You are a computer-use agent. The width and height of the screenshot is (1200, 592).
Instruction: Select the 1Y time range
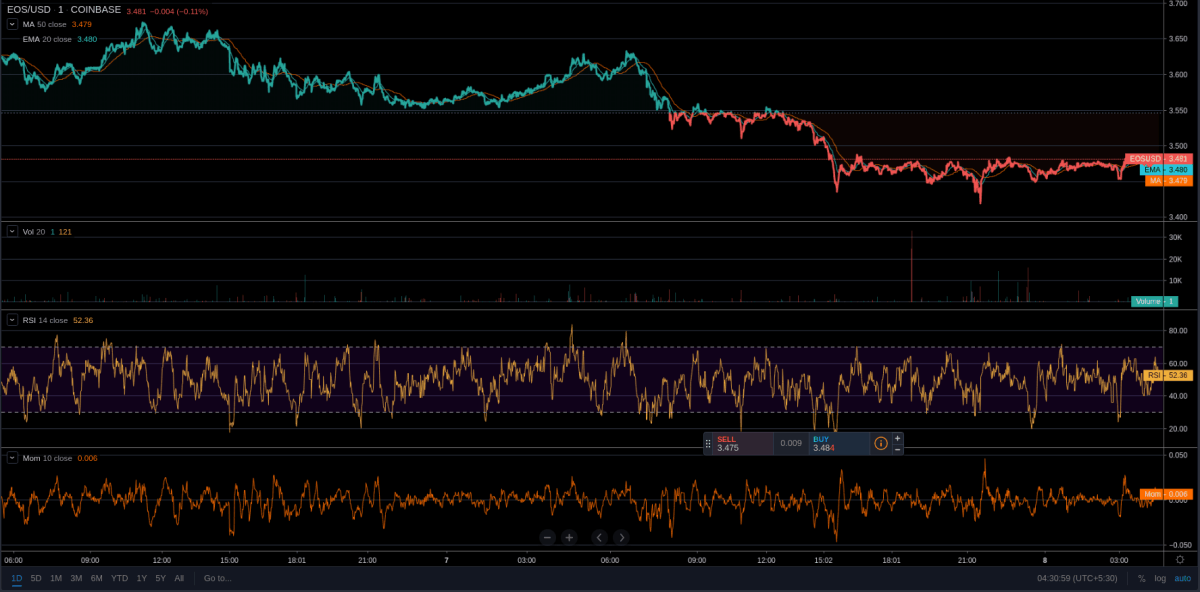pos(142,578)
